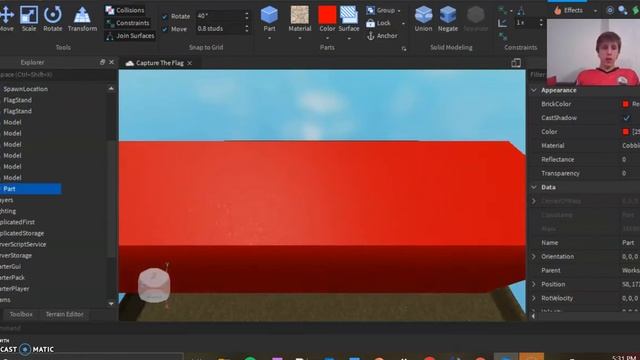Insert a new Part with the cube icon
The image size is (640, 360).
pyautogui.click(x=269, y=15)
